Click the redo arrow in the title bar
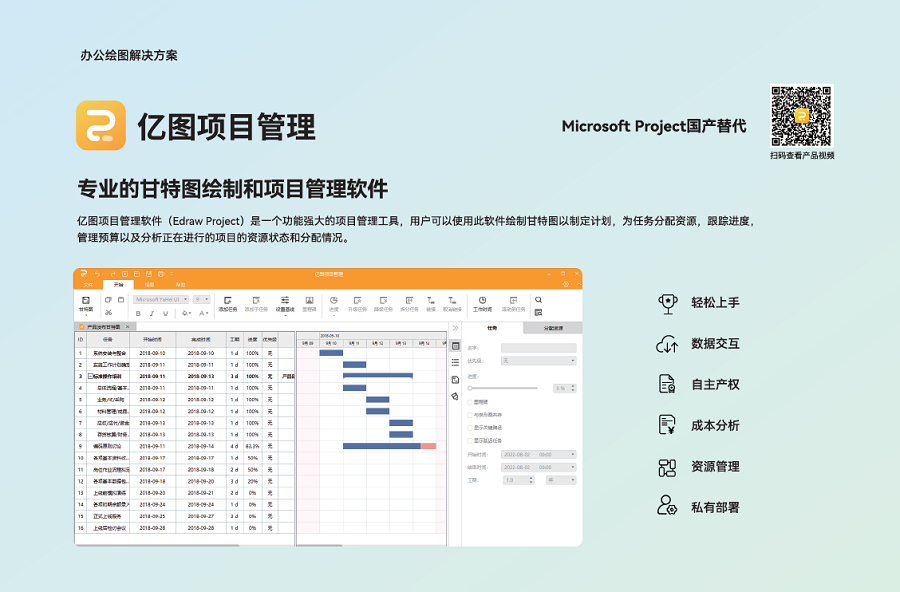This screenshot has width=900, height=592. pos(112,274)
